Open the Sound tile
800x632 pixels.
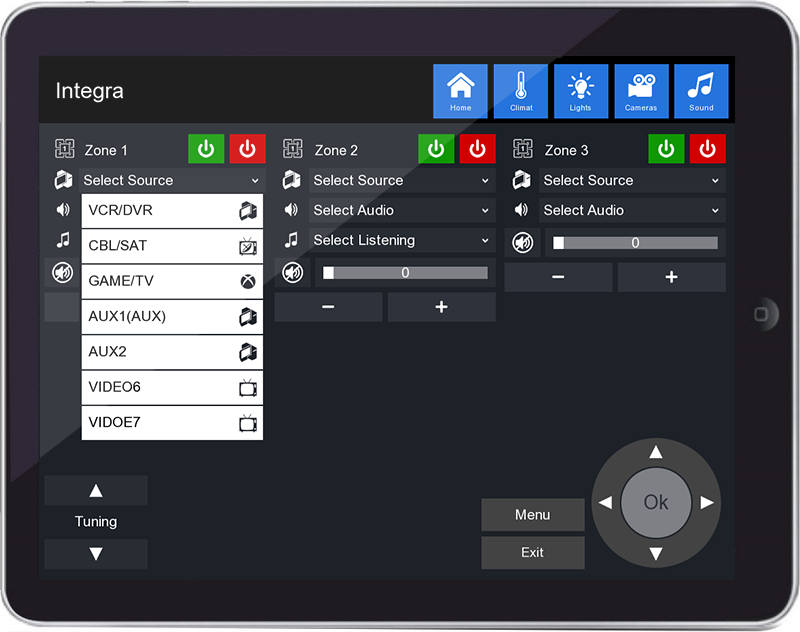(x=701, y=91)
